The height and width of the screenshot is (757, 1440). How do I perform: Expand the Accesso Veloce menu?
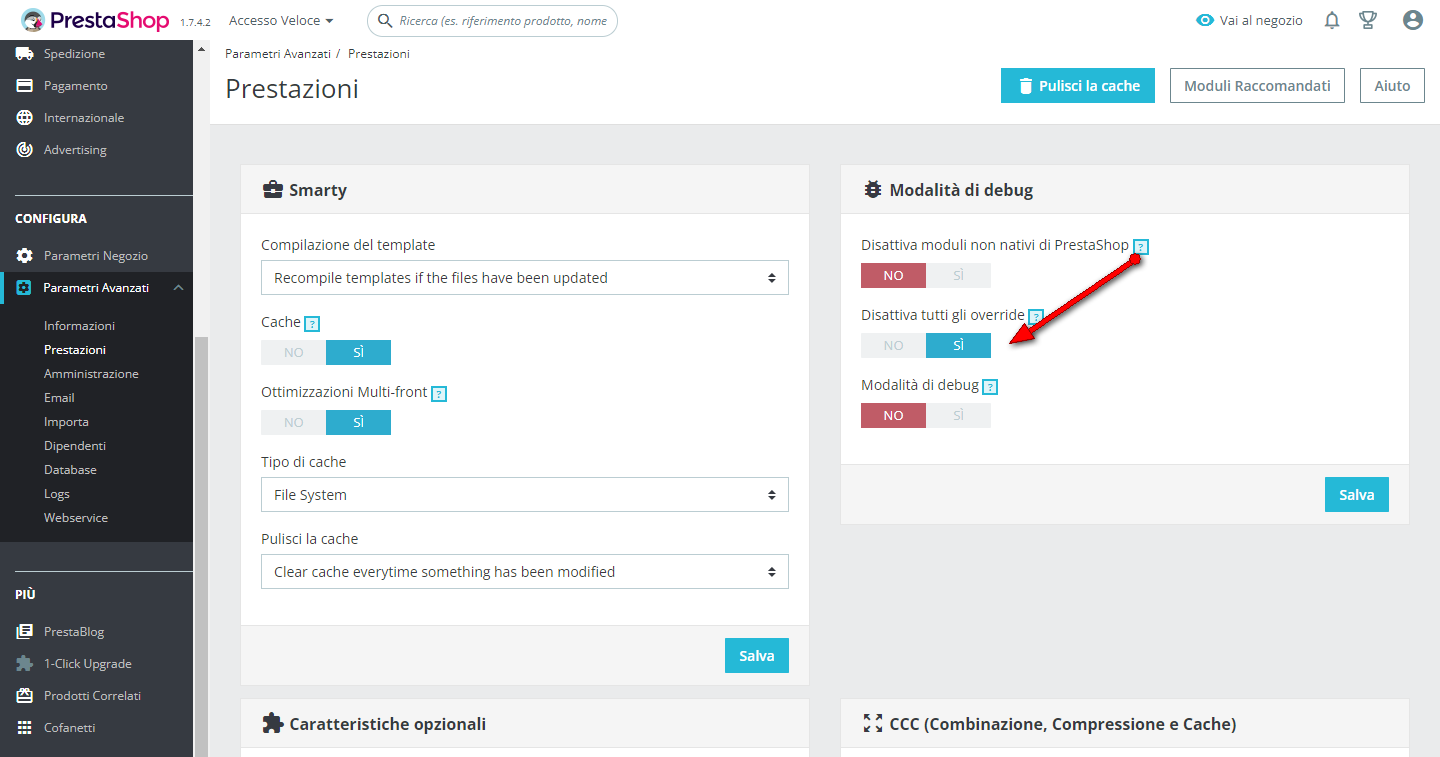coord(281,20)
